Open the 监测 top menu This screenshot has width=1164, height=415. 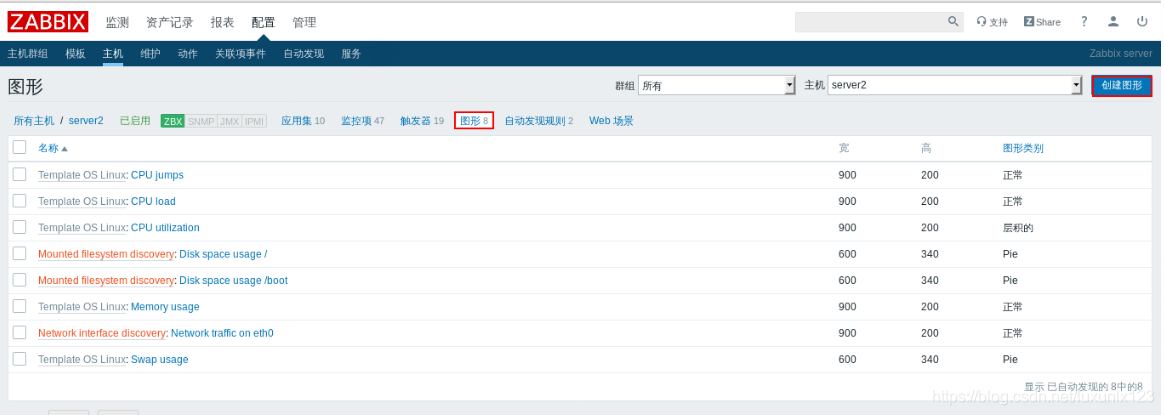117,22
